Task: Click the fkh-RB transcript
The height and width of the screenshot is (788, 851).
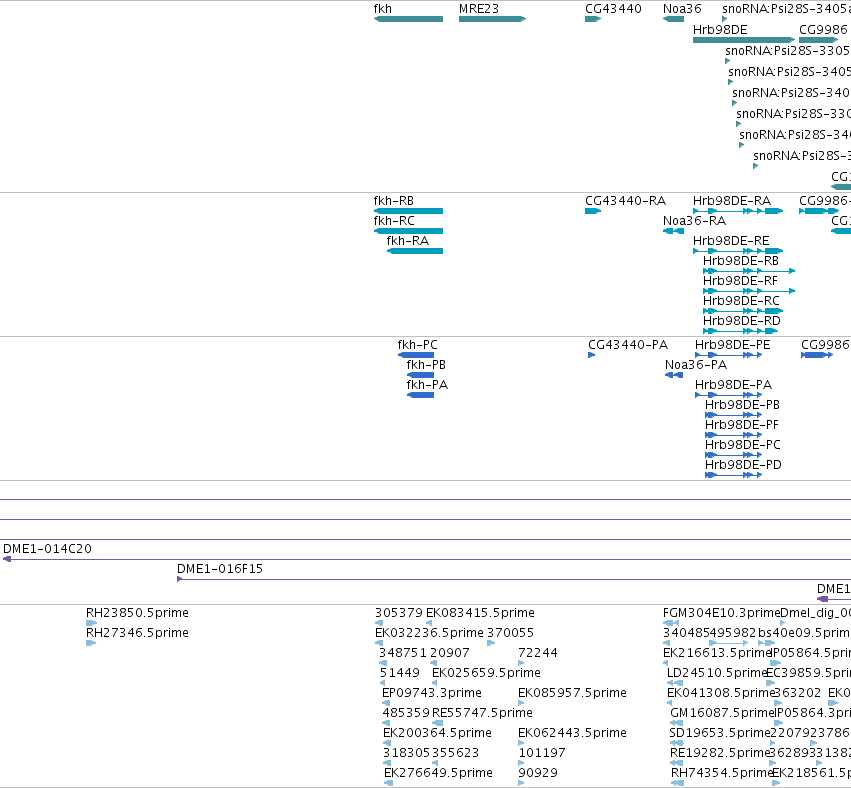Action: [408, 211]
